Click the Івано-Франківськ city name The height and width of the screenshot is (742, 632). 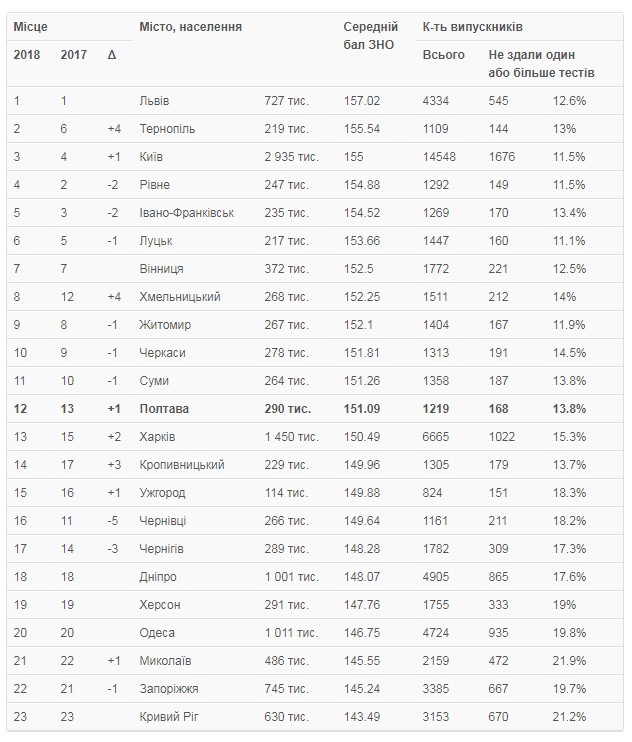187,213
